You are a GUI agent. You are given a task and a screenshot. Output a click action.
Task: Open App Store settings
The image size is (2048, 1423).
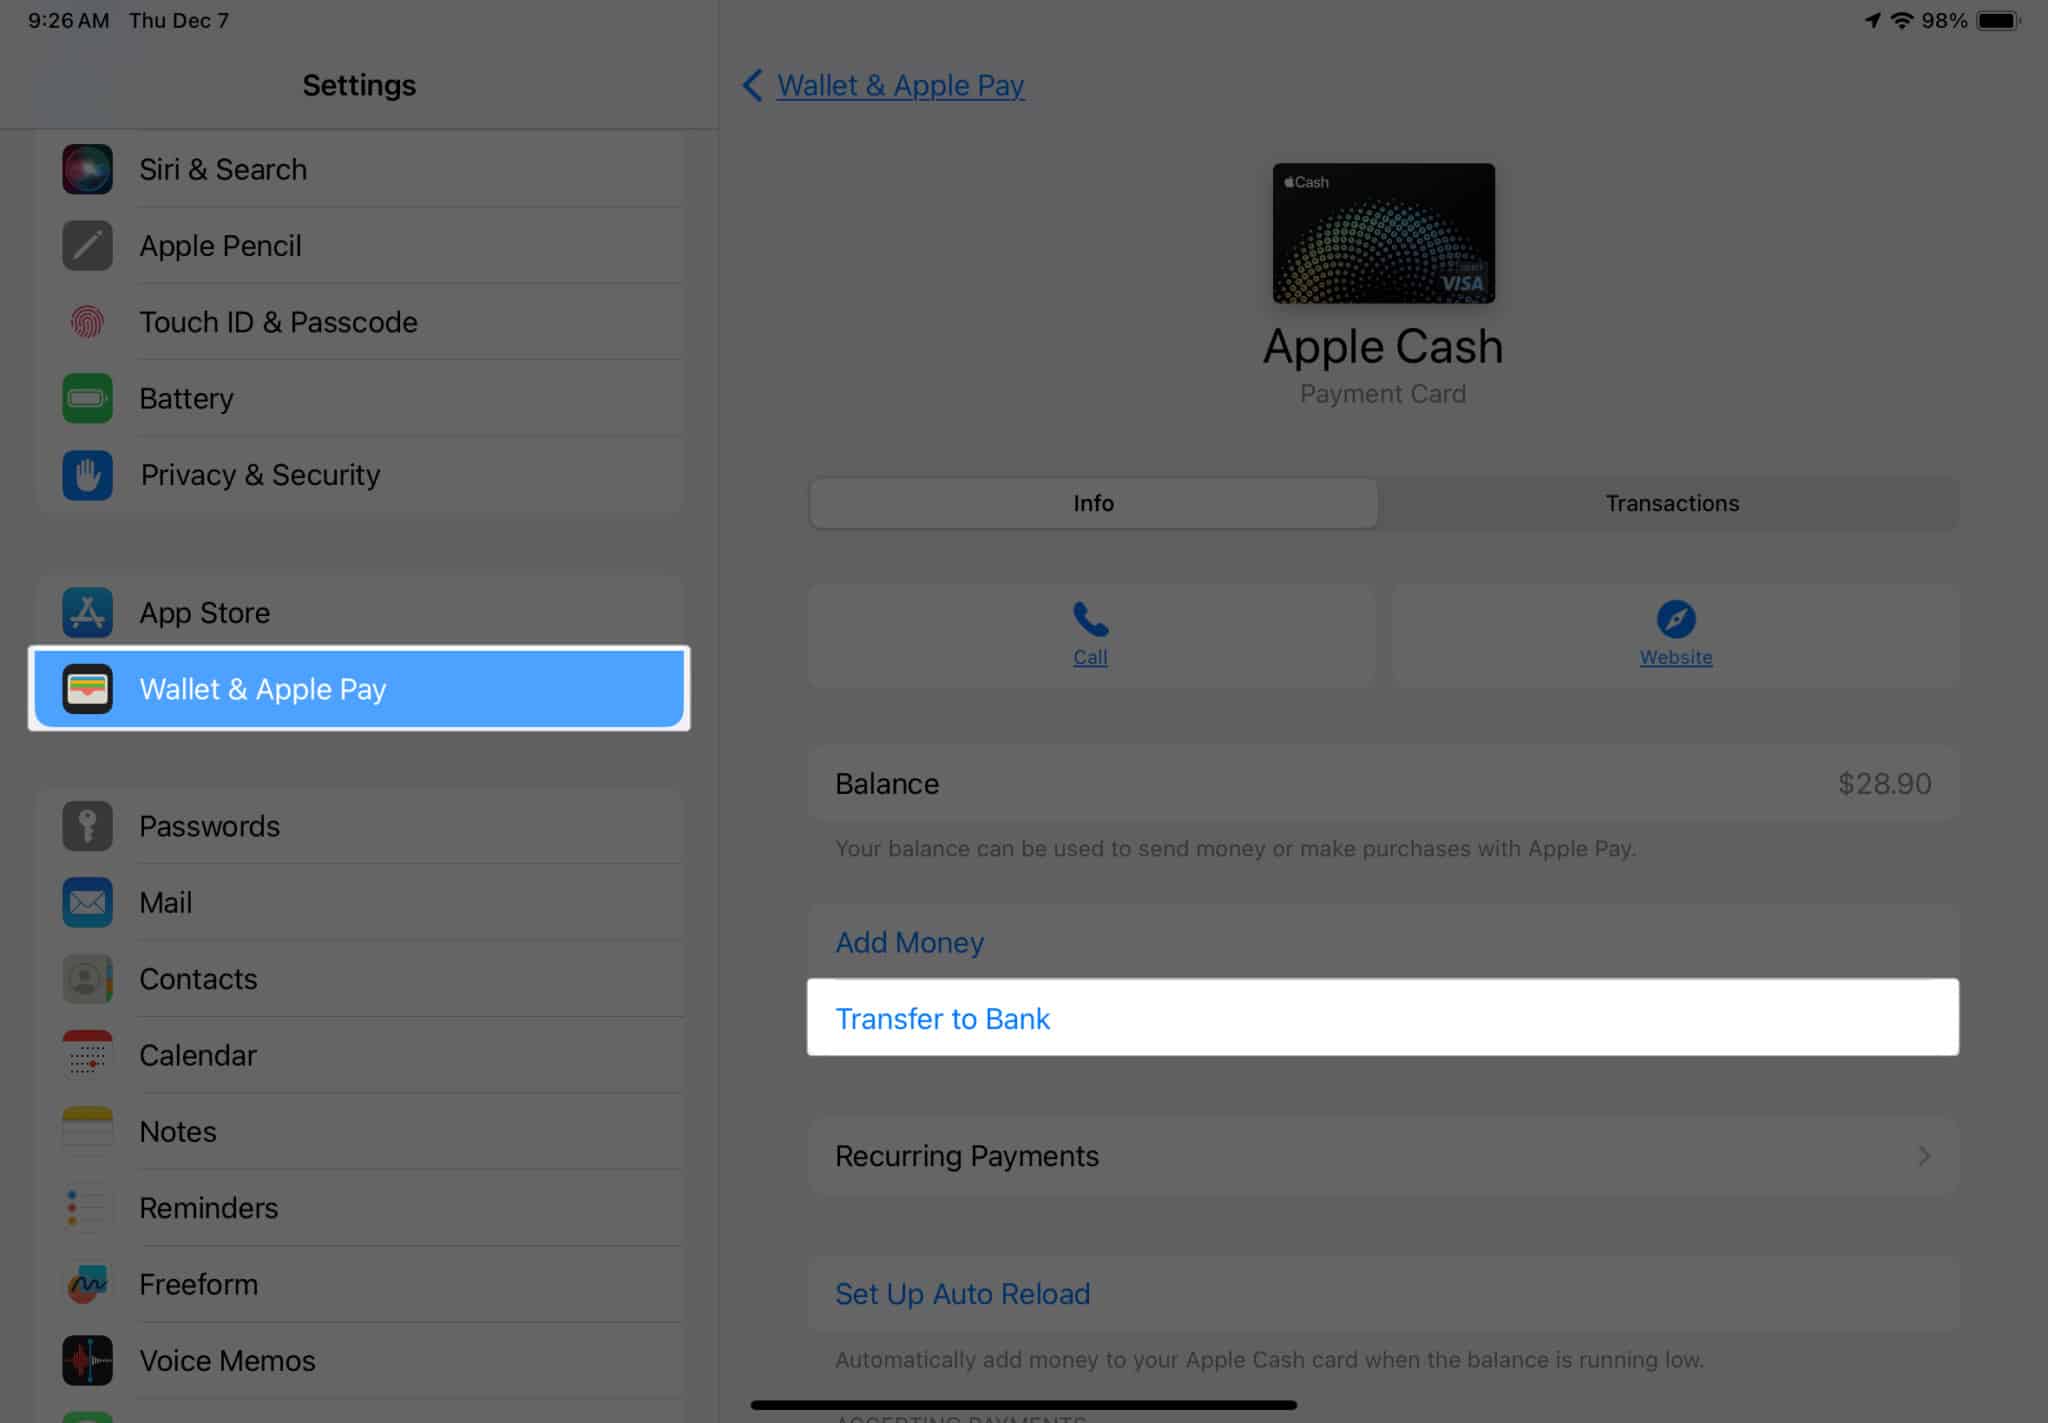(360, 612)
